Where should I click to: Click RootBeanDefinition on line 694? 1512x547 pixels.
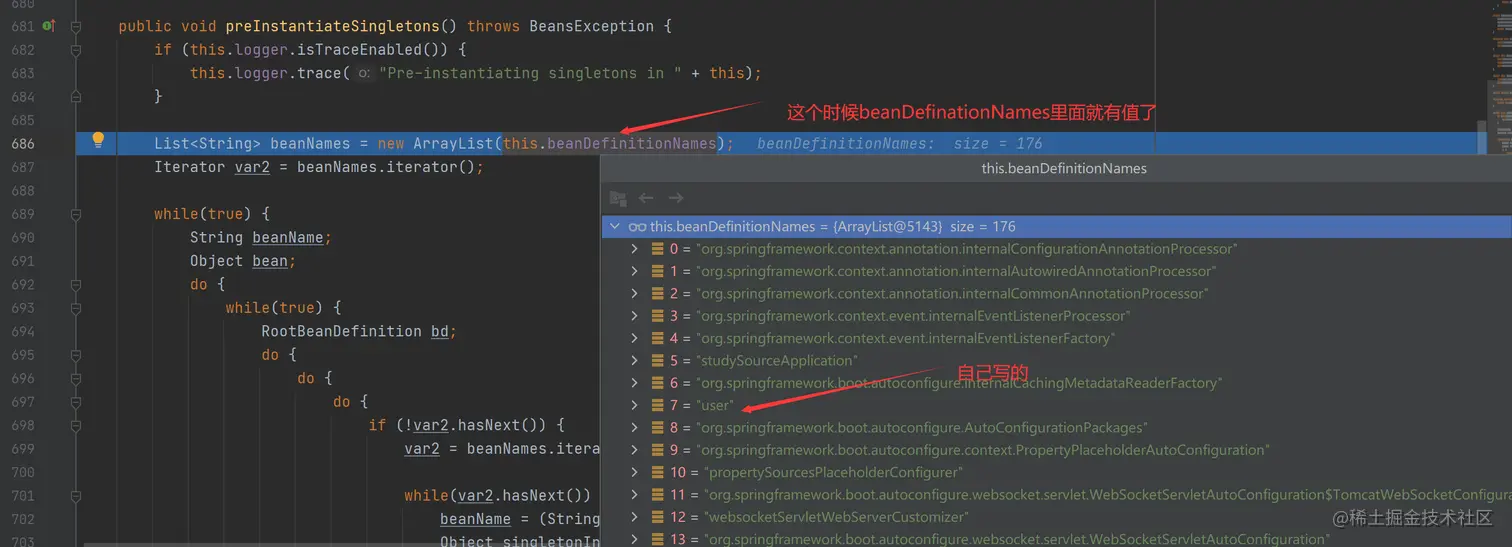coord(342,331)
